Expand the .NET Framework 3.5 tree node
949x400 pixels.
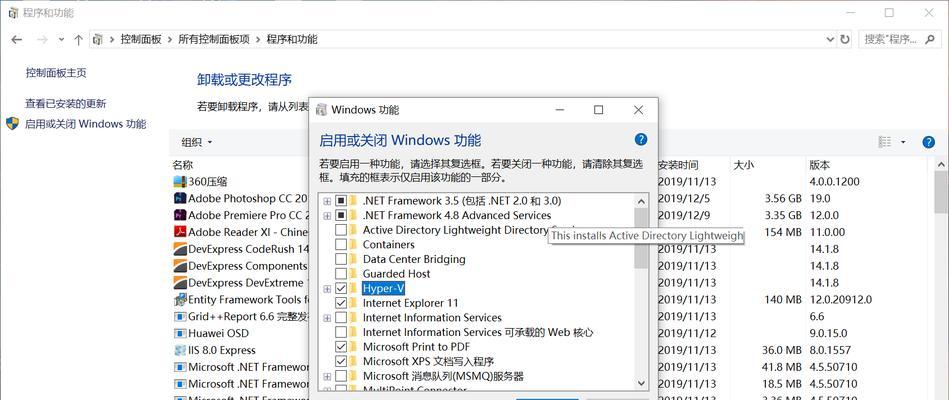pos(327,201)
